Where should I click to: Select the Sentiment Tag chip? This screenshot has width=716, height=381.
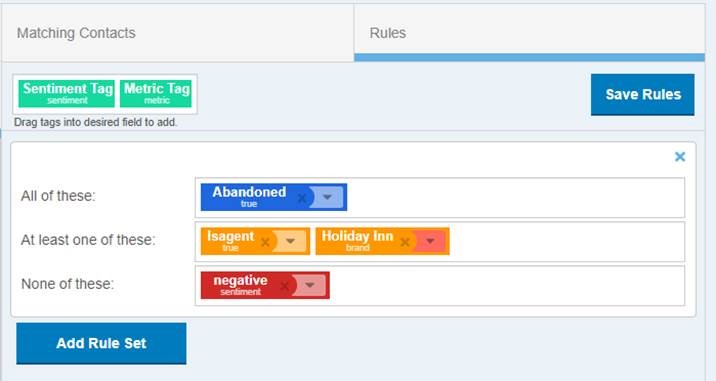(67, 94)
